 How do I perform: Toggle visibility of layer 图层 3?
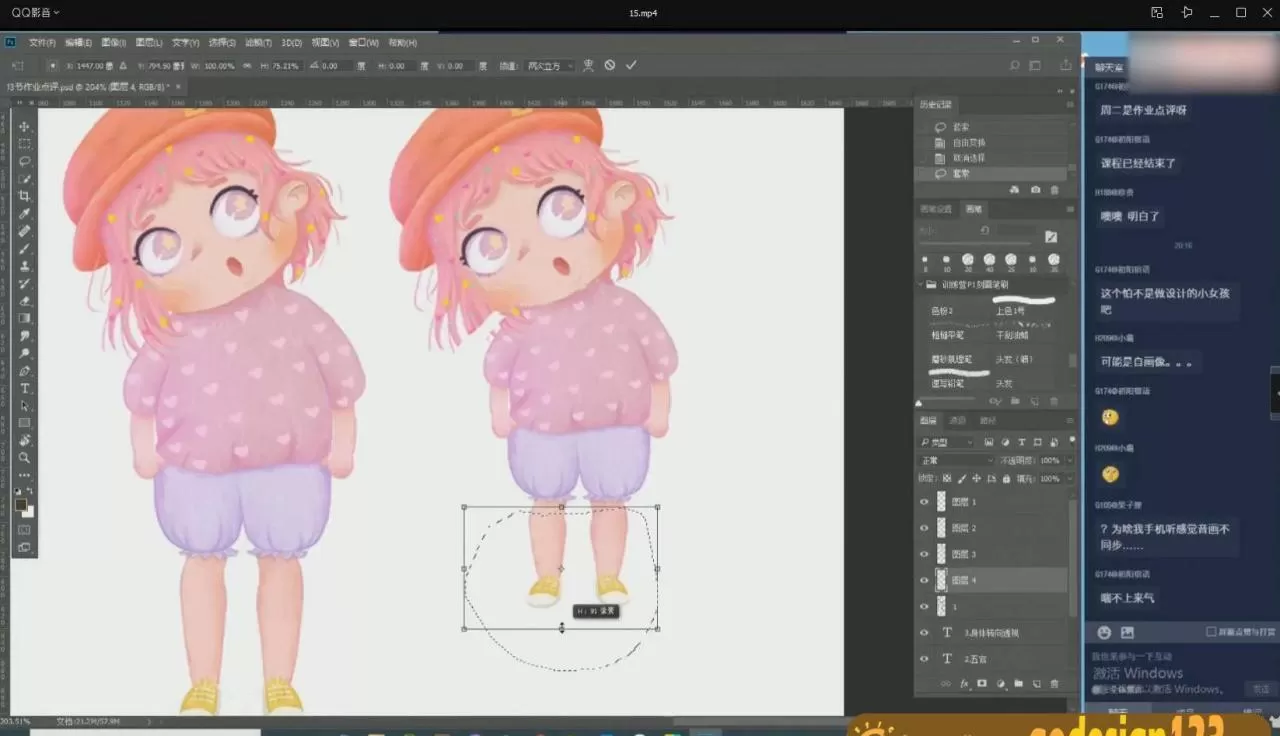(924, 554)
